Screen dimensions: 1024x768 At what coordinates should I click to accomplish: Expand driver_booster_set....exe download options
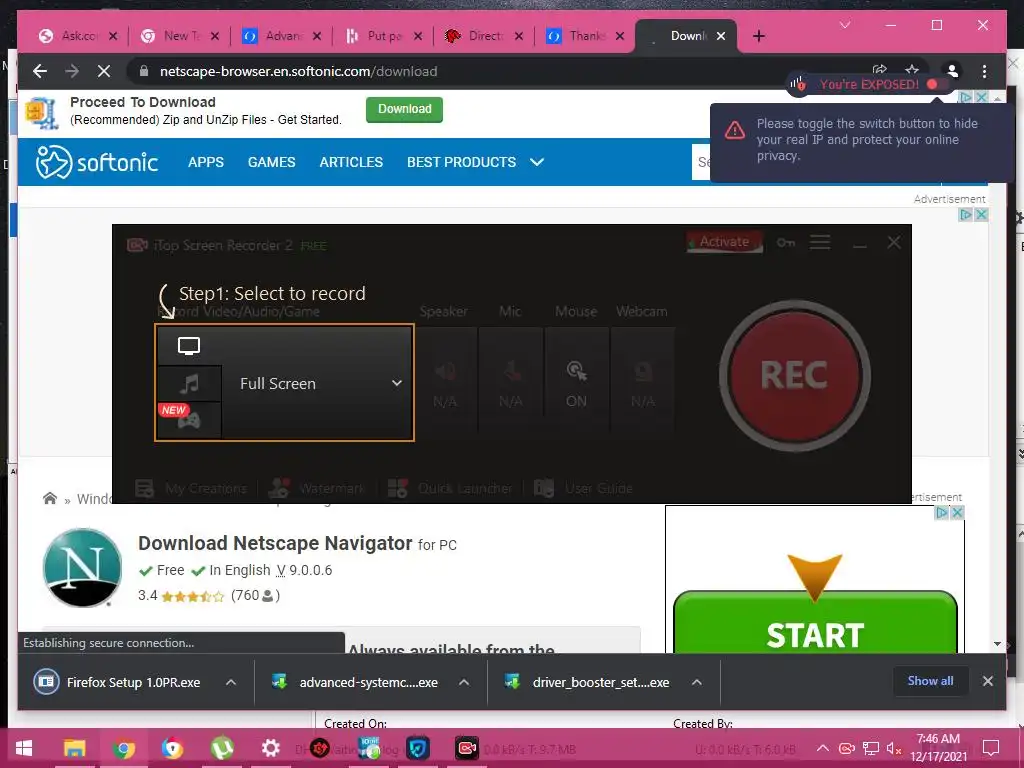697,682
